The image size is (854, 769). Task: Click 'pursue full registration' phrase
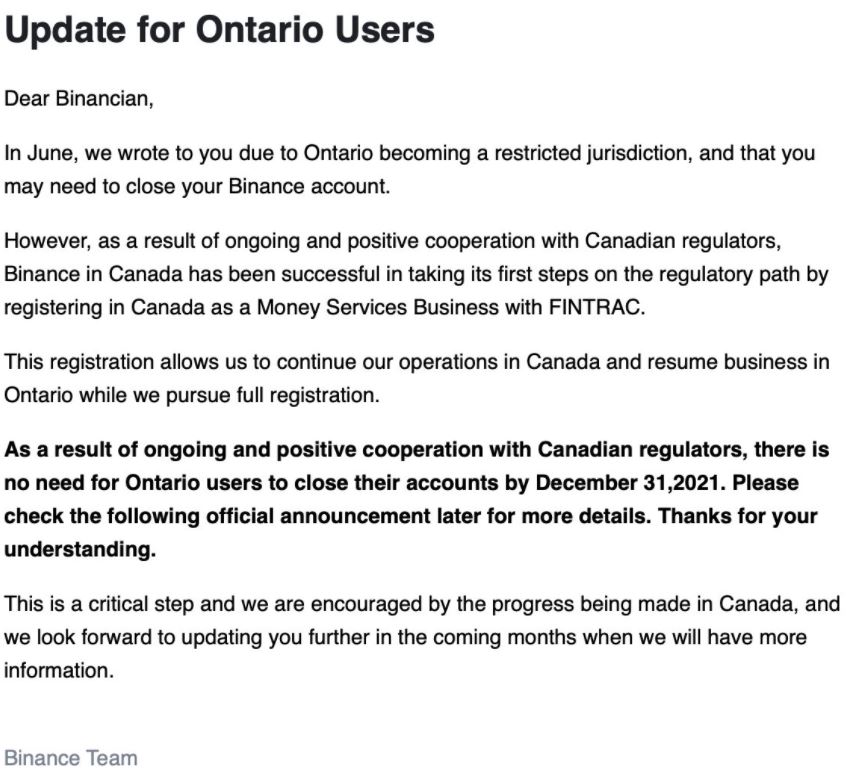click(272, 395)
